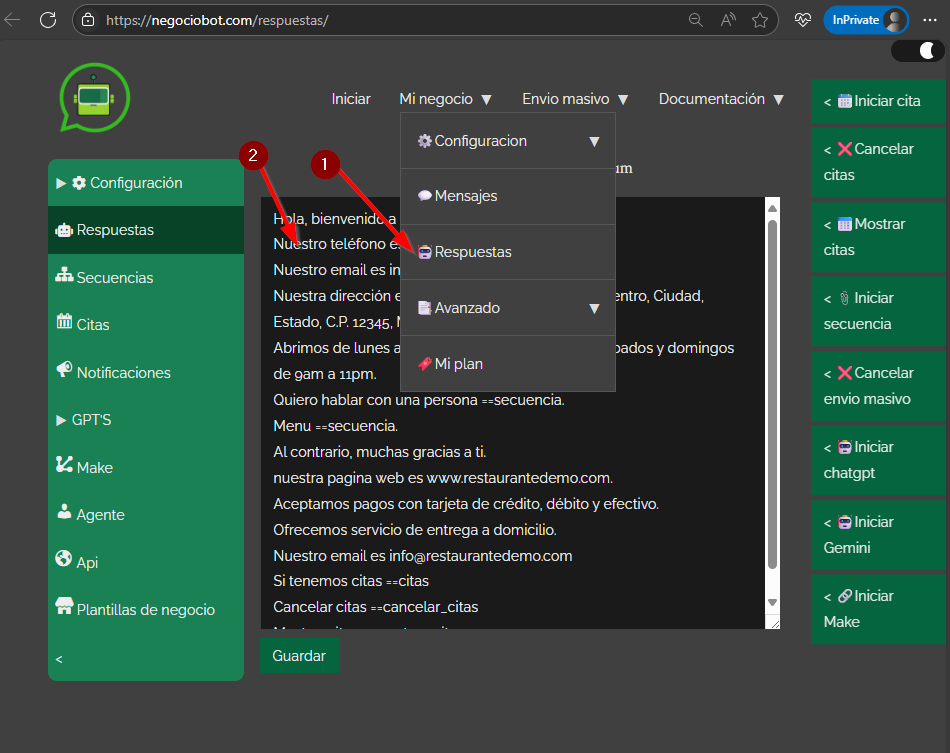This screenshot has height=753, width=950.
Task: Click the Mostrar citas shortcut button
Action: 878,237
